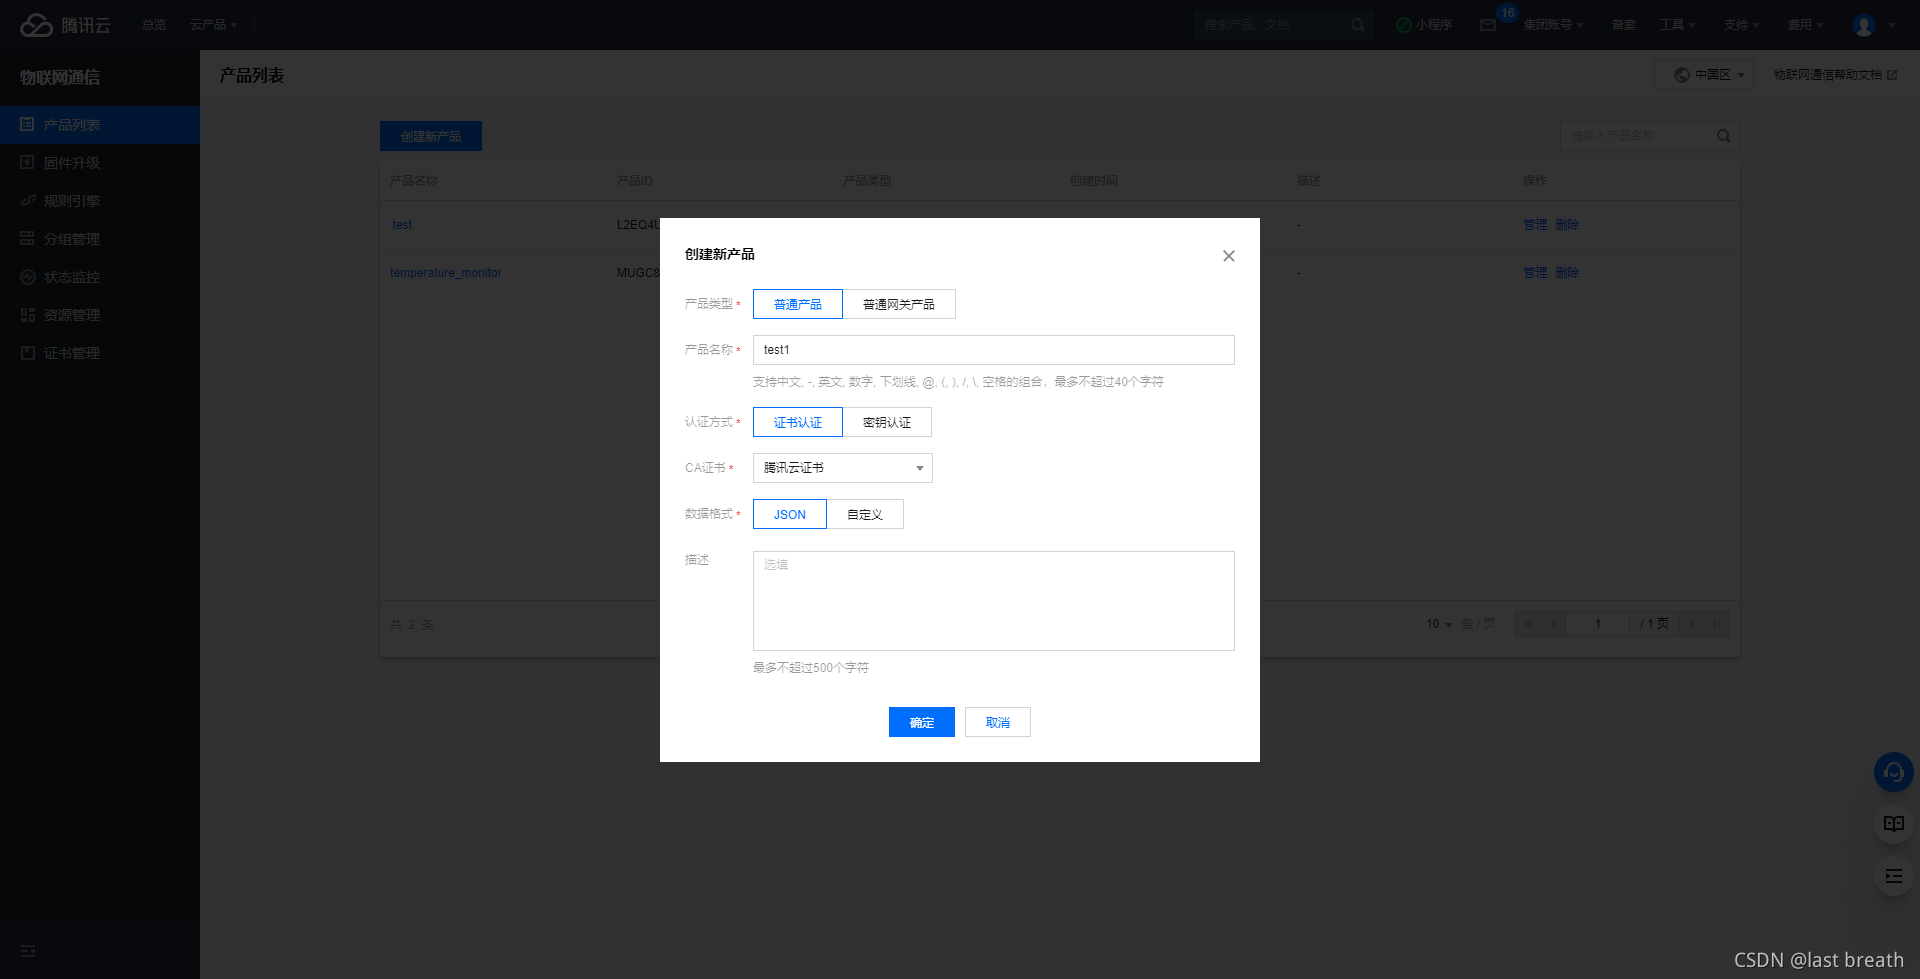Choose 密钥认证 authentication method
The height and width of the screenshot is (979, 1920).
[887, 422]
